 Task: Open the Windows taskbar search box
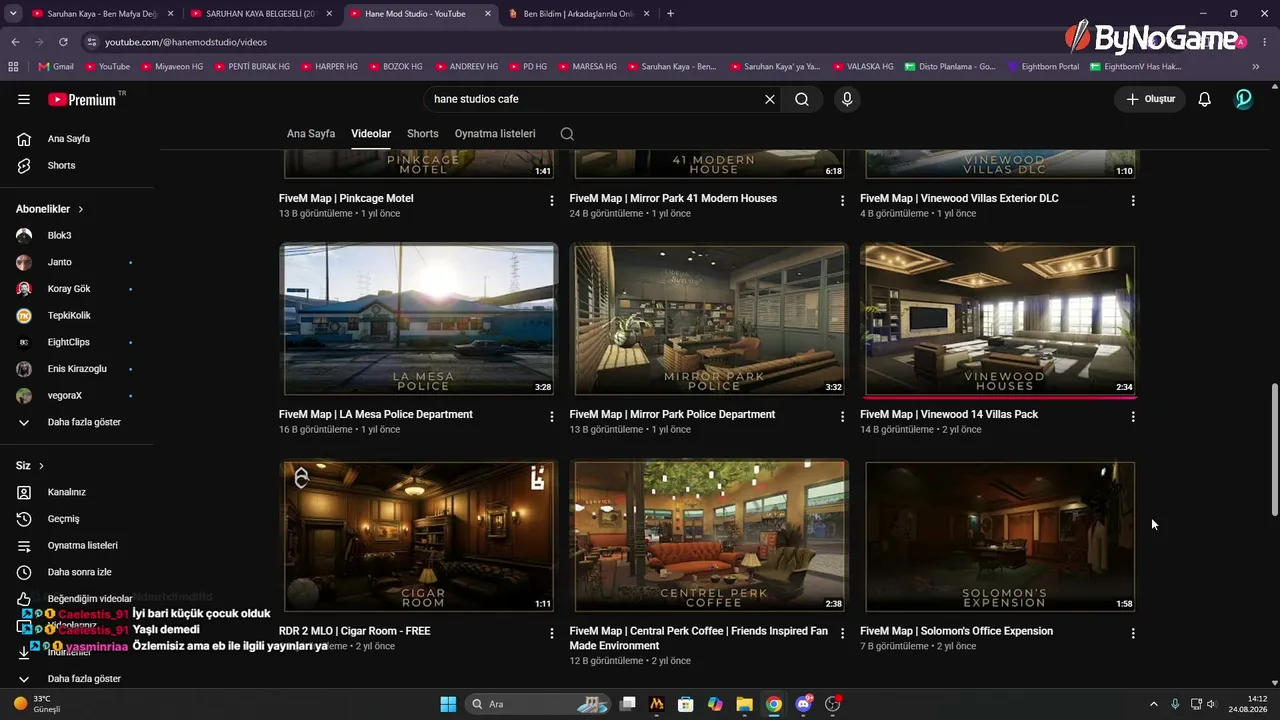click(540, 704)
